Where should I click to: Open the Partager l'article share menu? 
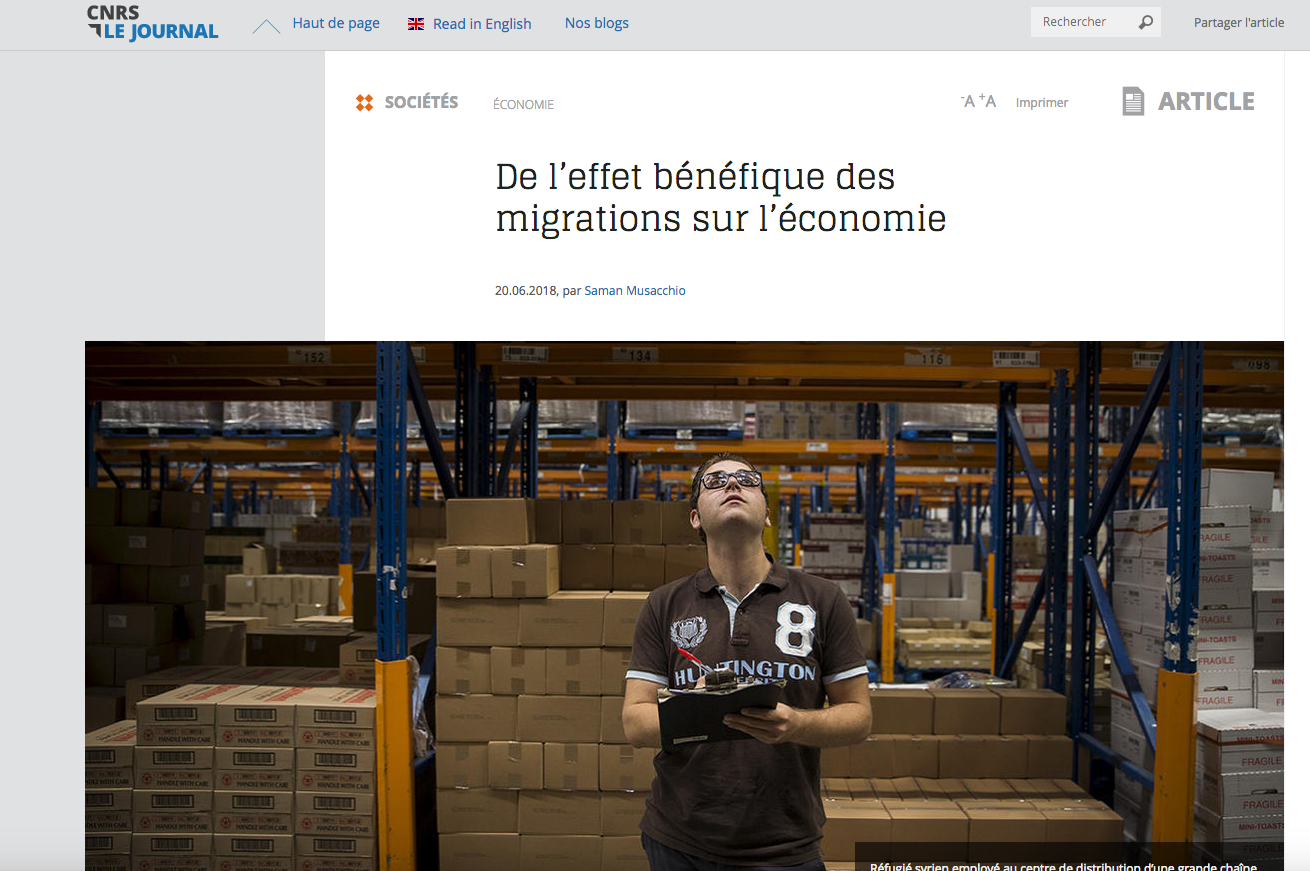(1239, 23)
